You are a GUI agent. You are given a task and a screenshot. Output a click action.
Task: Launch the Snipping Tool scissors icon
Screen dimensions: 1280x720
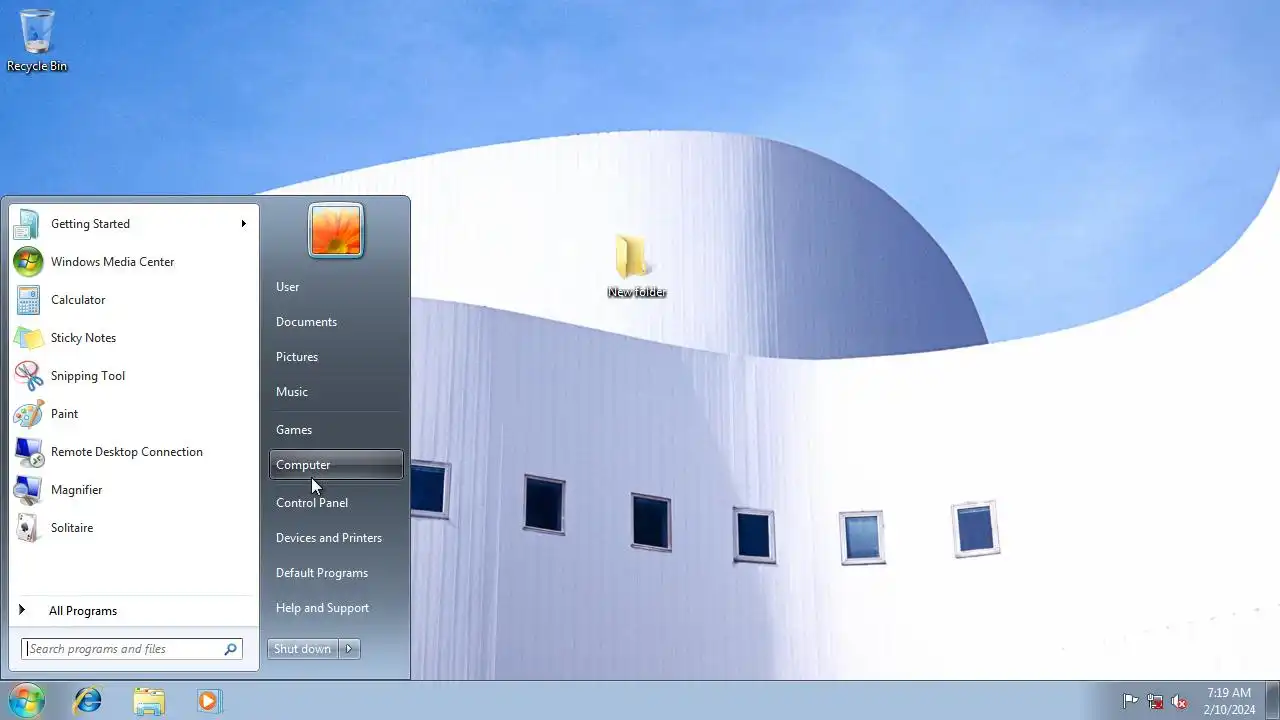pos(28,376)
